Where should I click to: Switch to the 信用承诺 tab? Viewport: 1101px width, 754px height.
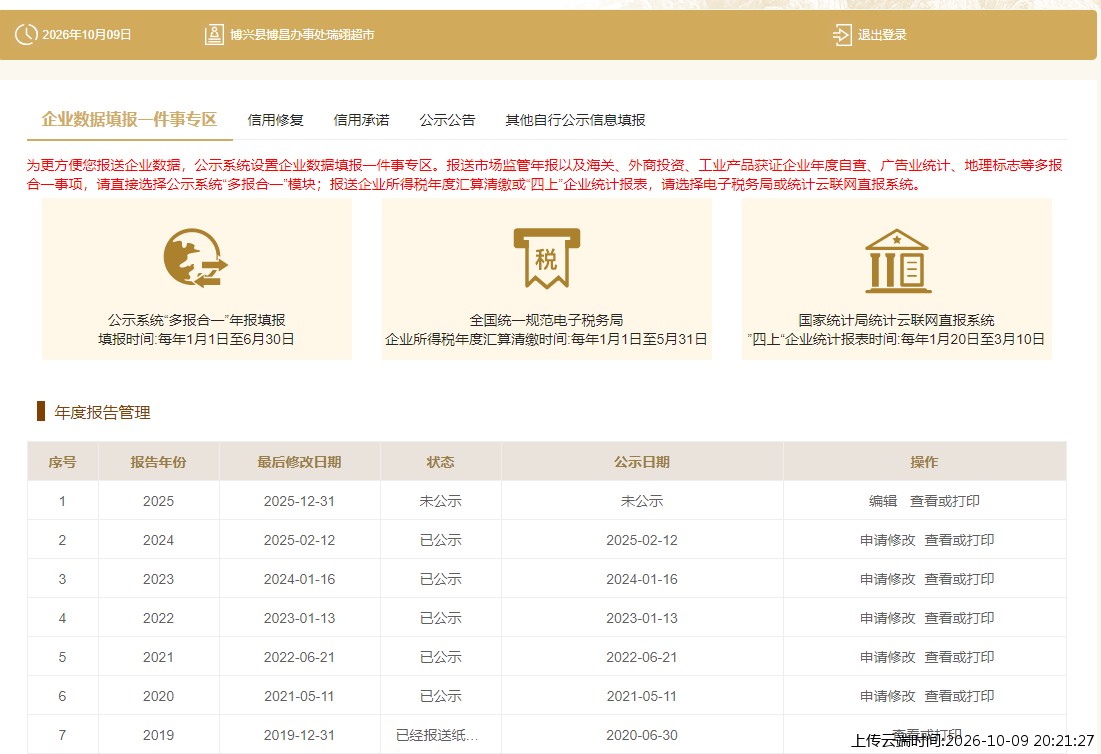pyautogui.click(x=361, y=120)
